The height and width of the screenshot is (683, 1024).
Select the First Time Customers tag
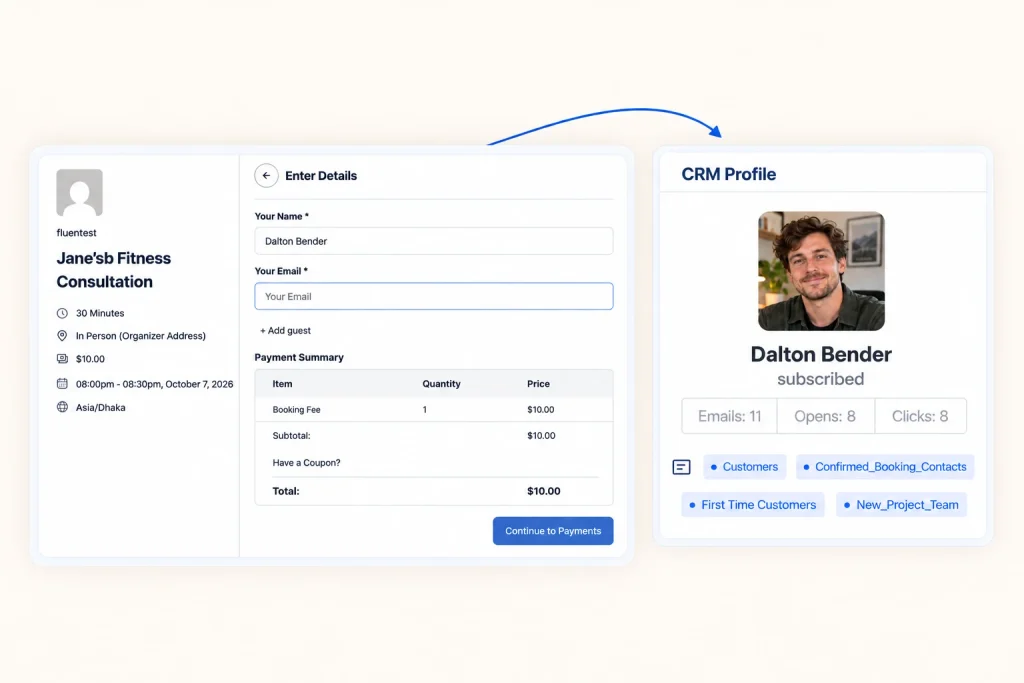point(752,505)
